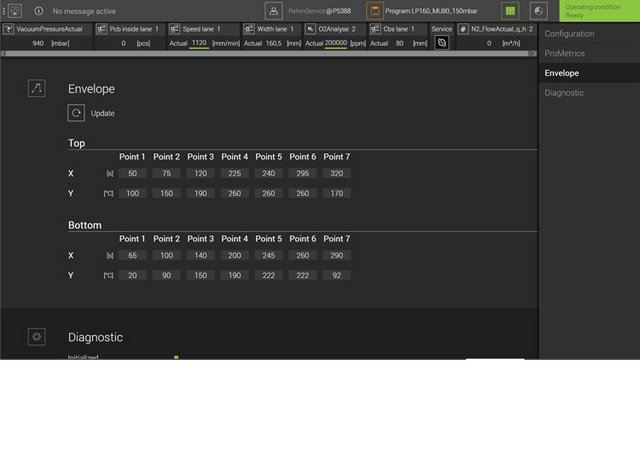Switch to the ProMetrics tab
Viewport: 640px width, 469px height.
(565, 53)
